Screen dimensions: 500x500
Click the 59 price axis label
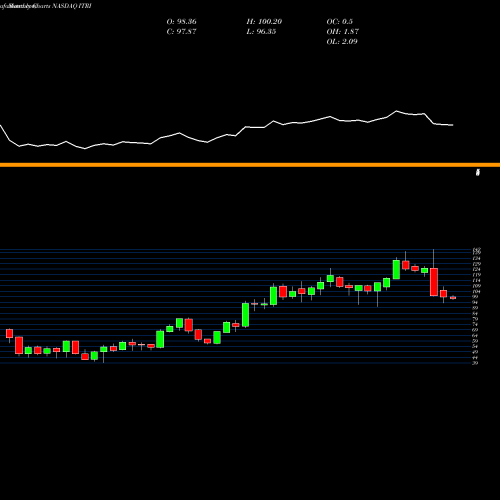coord(475,341)
